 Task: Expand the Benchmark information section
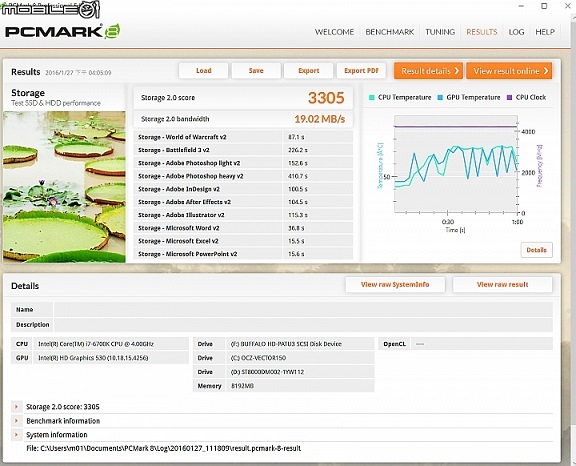tap(16, 420)
